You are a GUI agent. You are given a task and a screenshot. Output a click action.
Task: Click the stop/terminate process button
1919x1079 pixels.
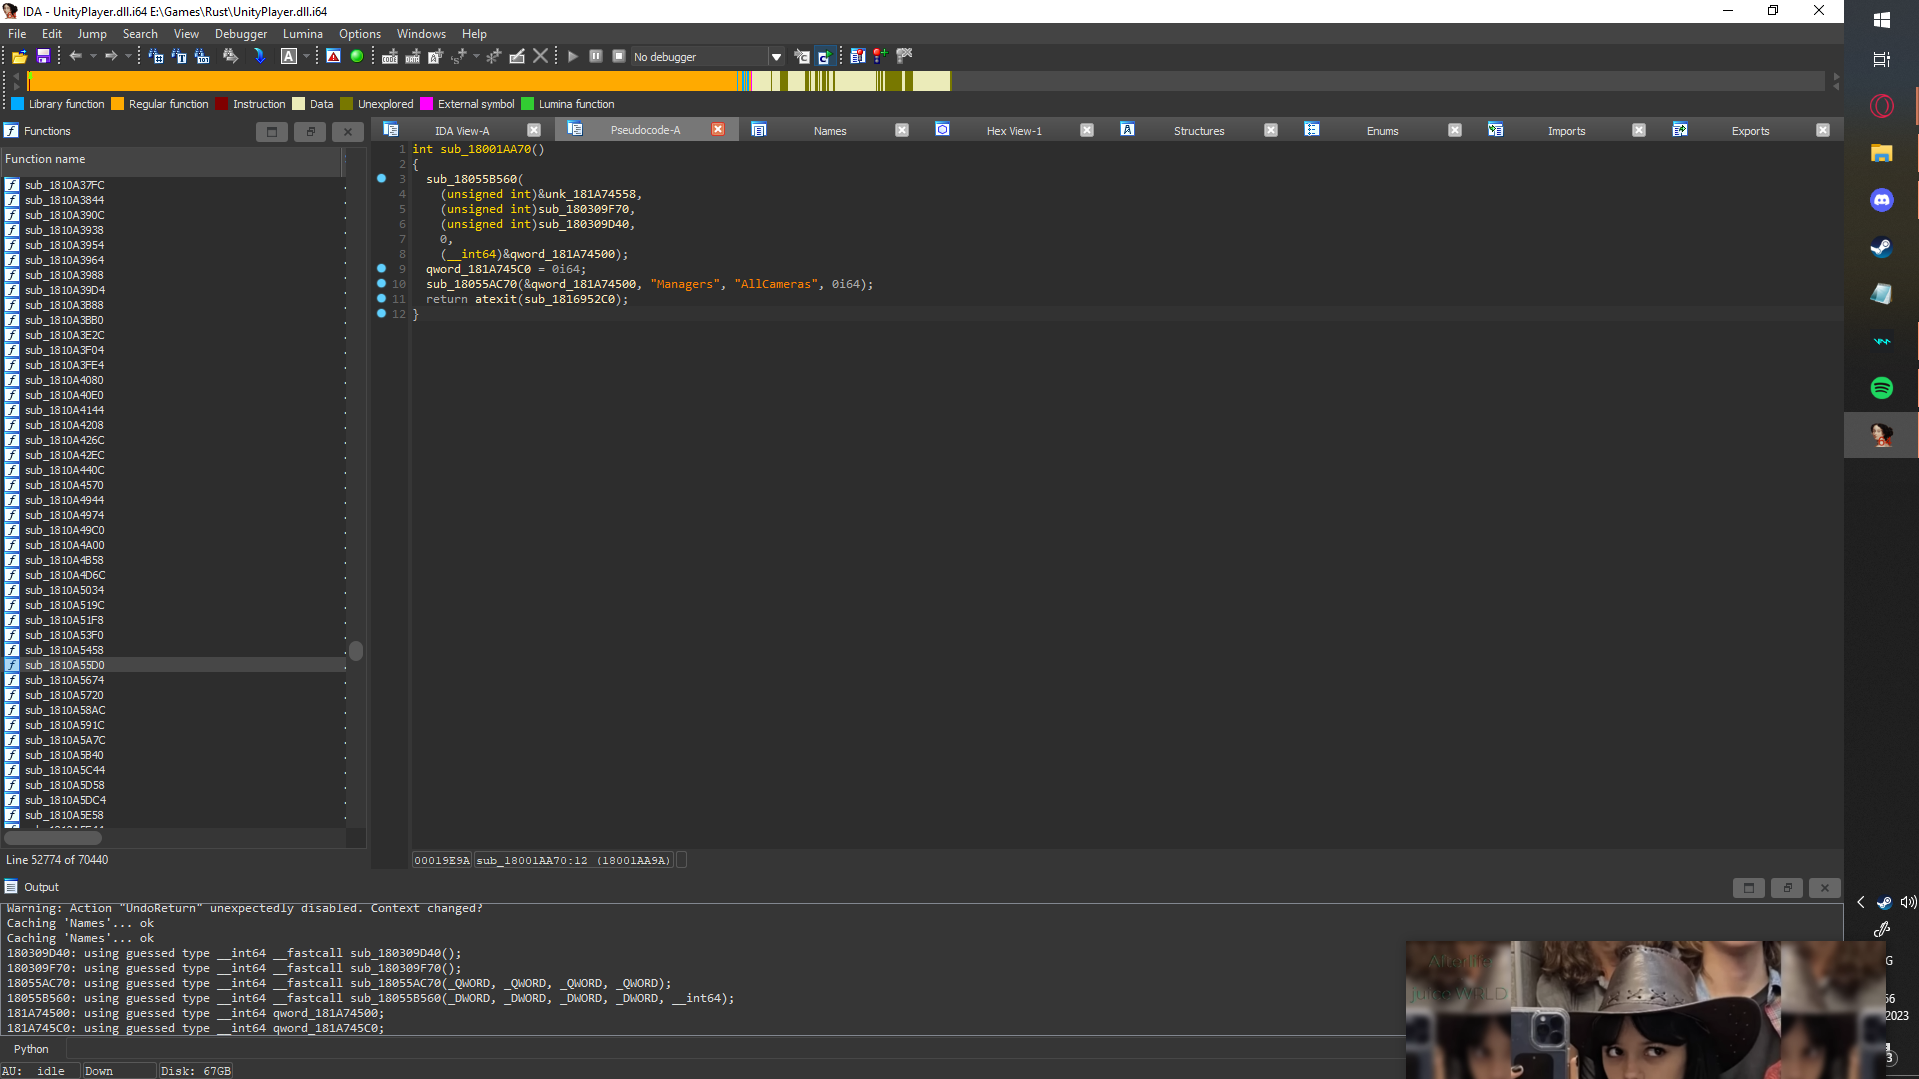pos(619,56)
